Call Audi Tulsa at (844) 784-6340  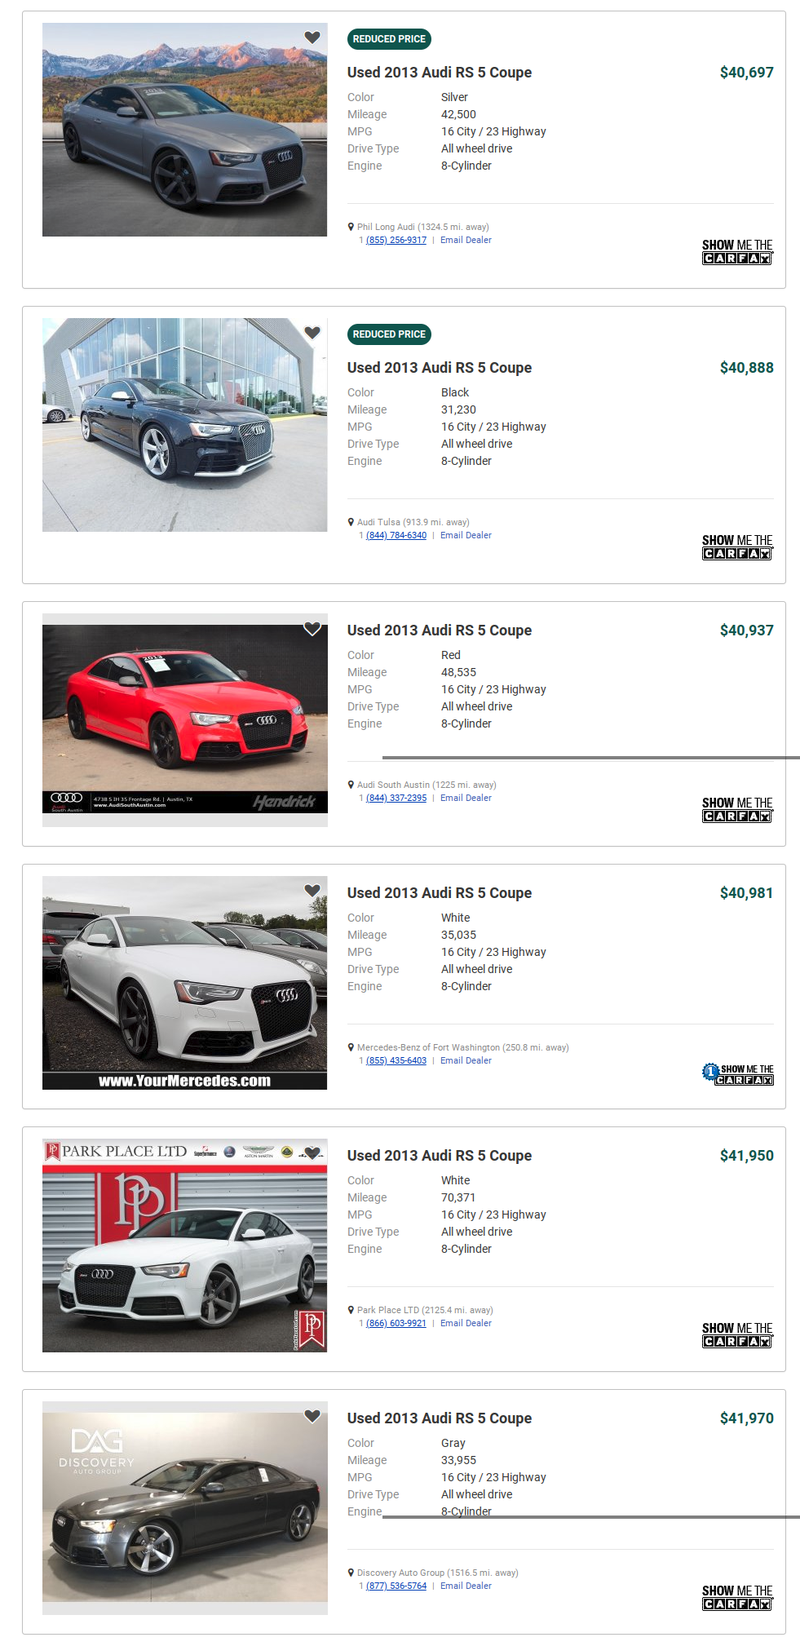click(396, 535)
